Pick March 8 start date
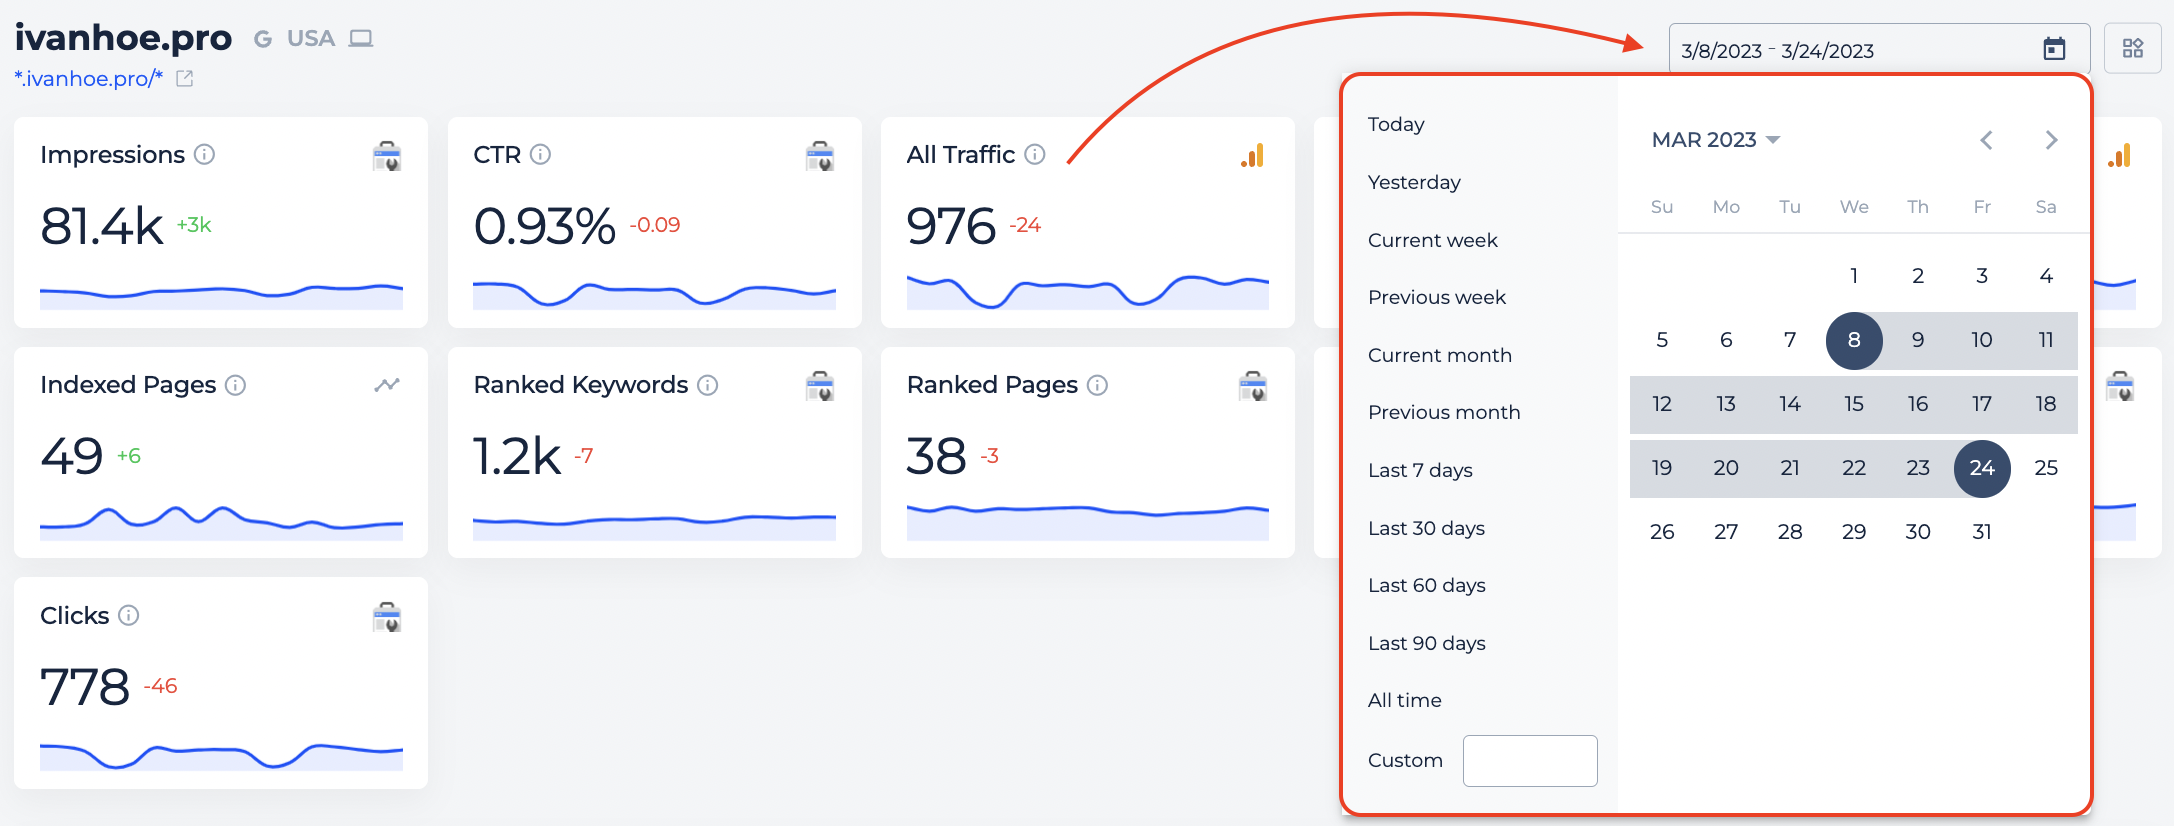The width and height of the screenshot is (2174, 826). point(1854,340)
